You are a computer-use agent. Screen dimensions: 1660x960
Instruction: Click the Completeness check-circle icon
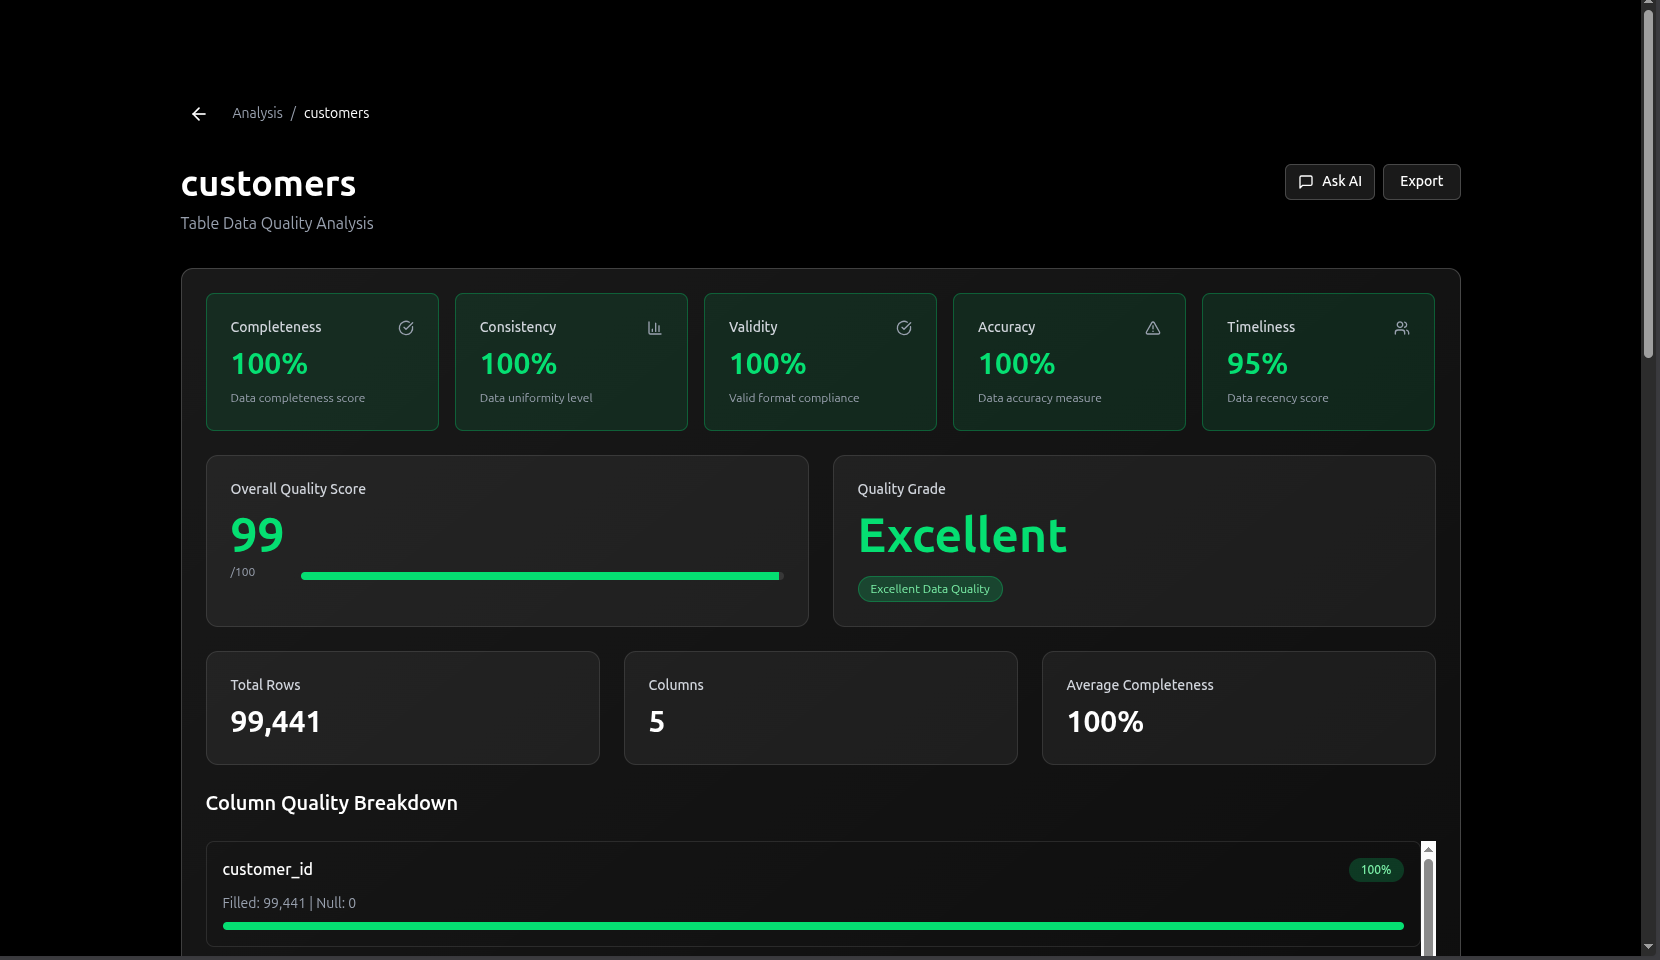pyautogui.click(x=406, y=328)
